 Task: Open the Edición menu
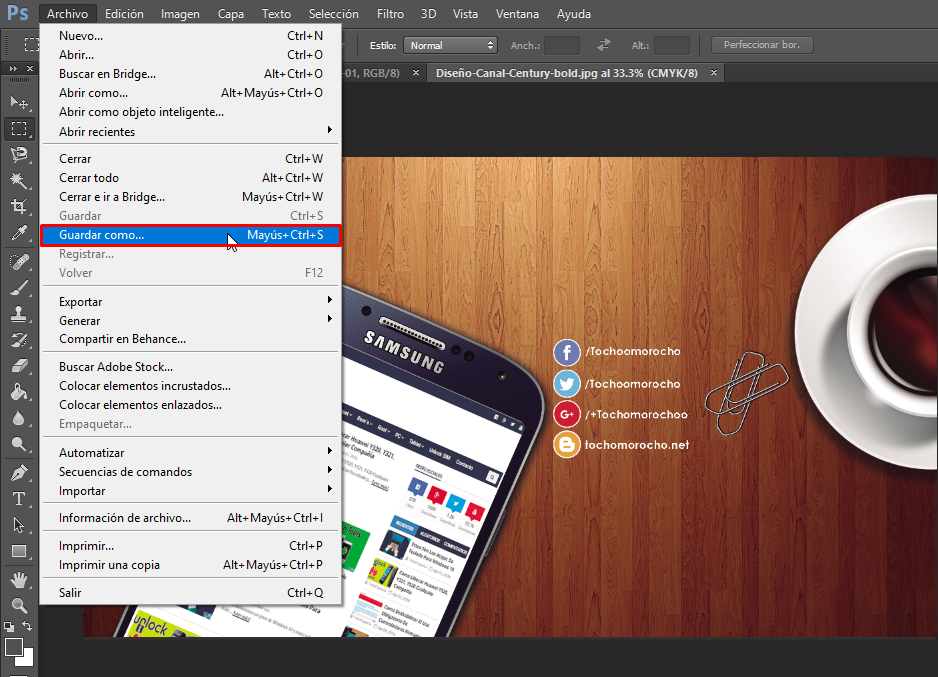tap(124, 14)
